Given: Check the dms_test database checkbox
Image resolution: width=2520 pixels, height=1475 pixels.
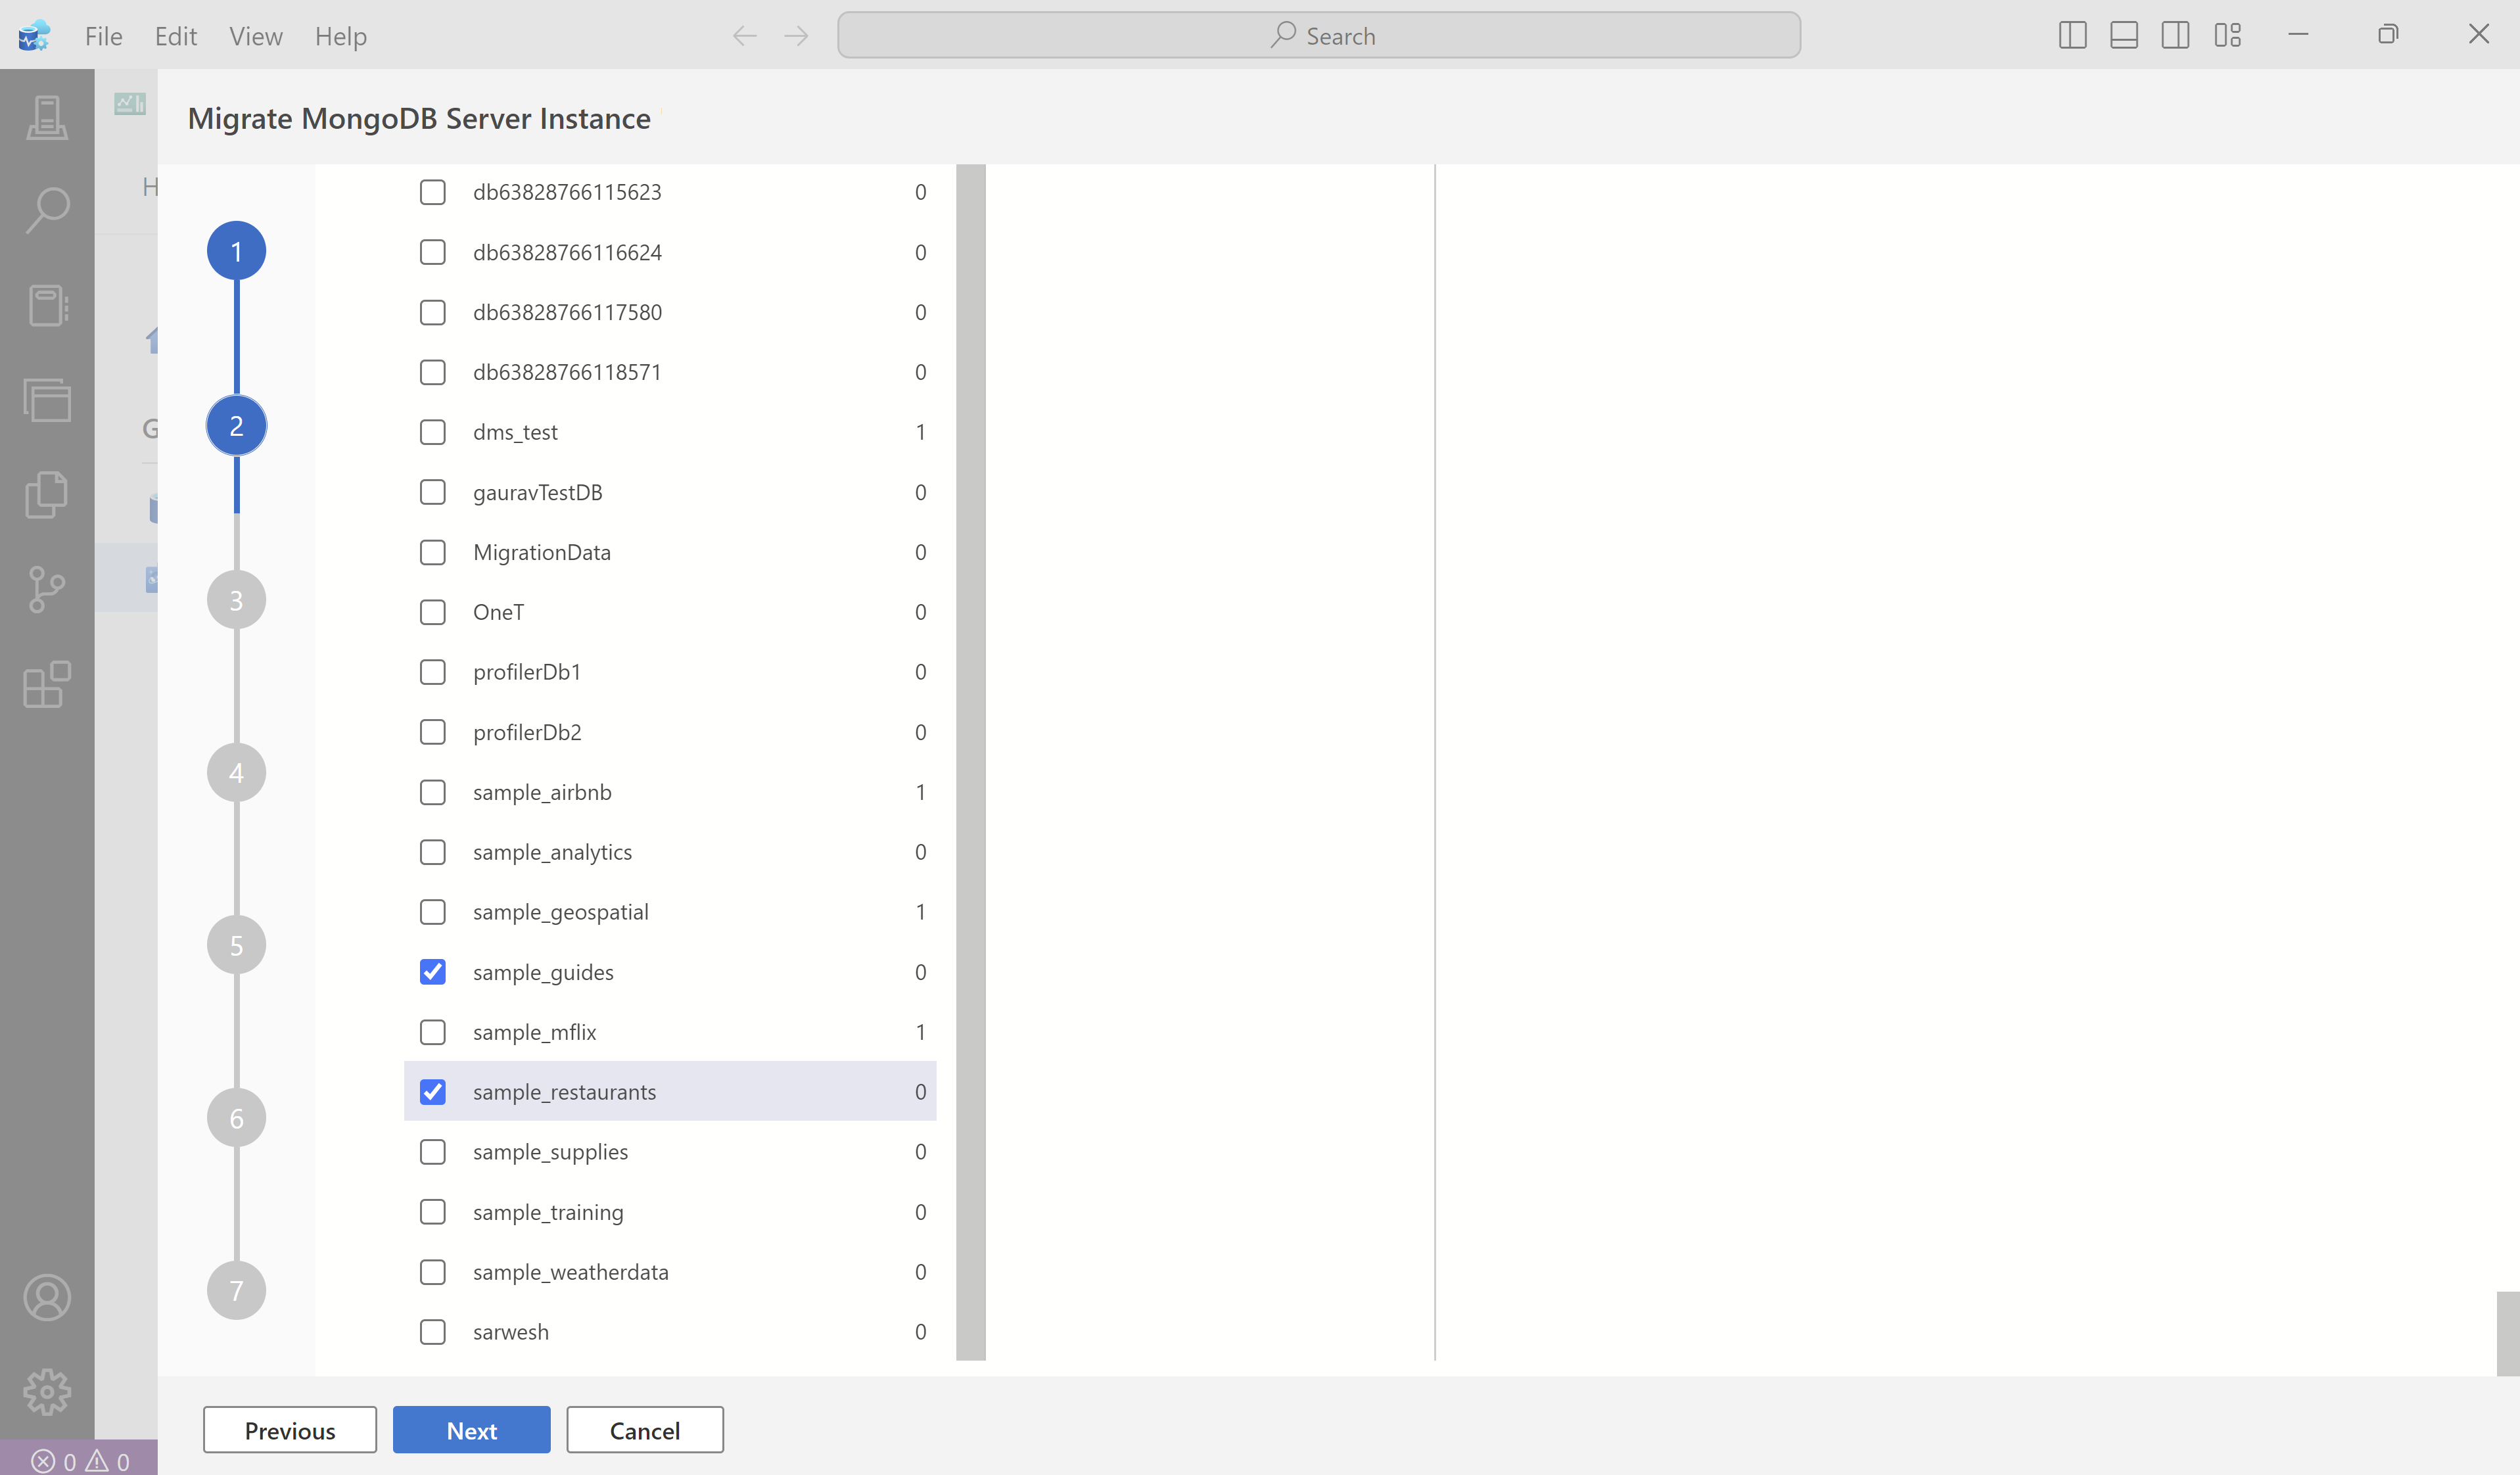Looking at the screenshot, I should 432,431.
